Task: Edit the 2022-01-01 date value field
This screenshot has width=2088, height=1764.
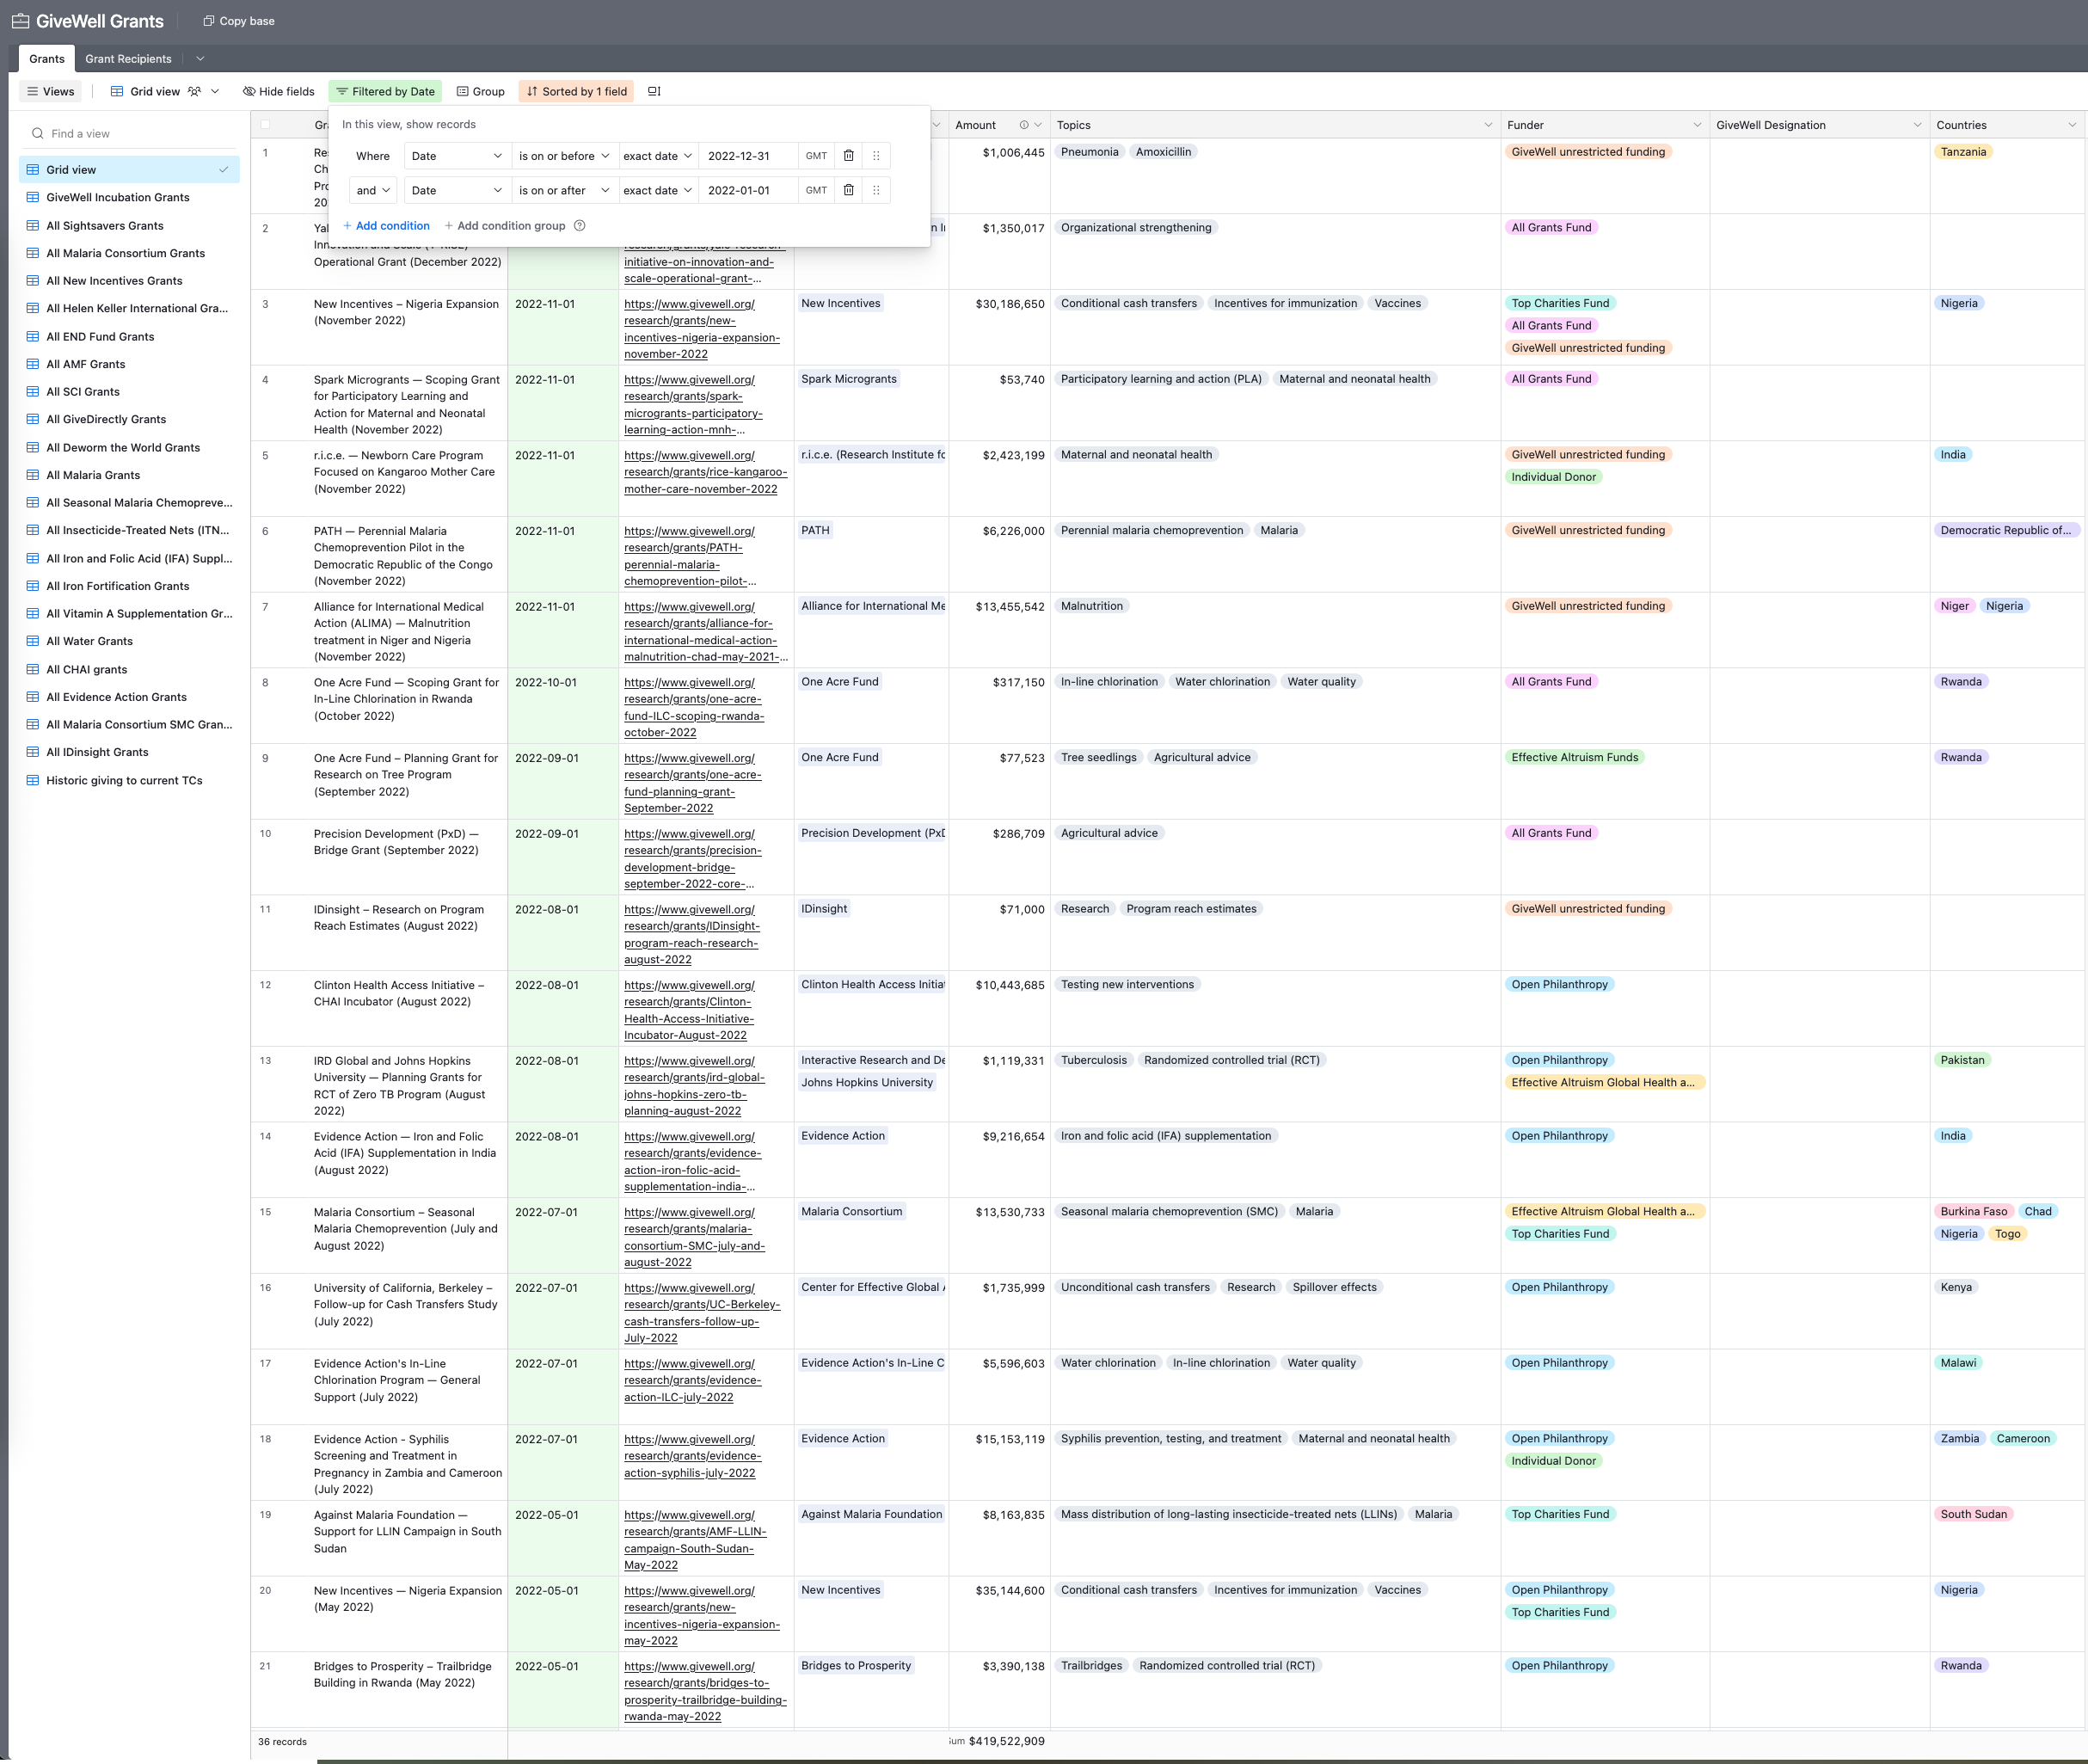Action: (747, 190)
